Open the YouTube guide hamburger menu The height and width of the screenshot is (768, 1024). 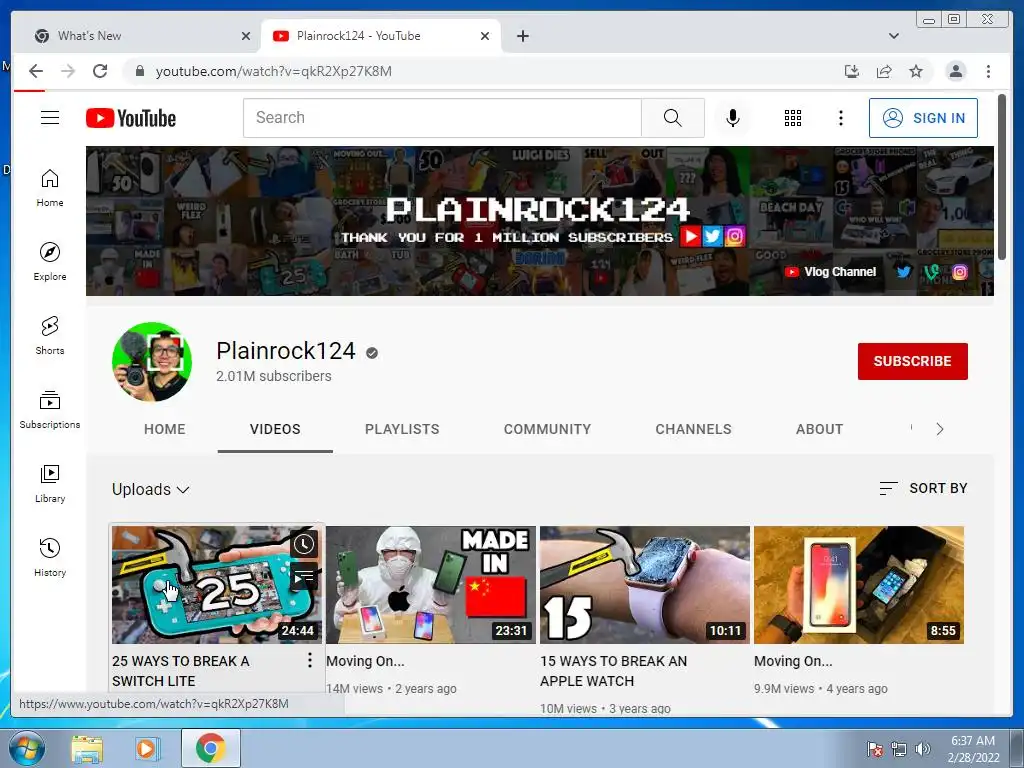(x=50, y=118)
